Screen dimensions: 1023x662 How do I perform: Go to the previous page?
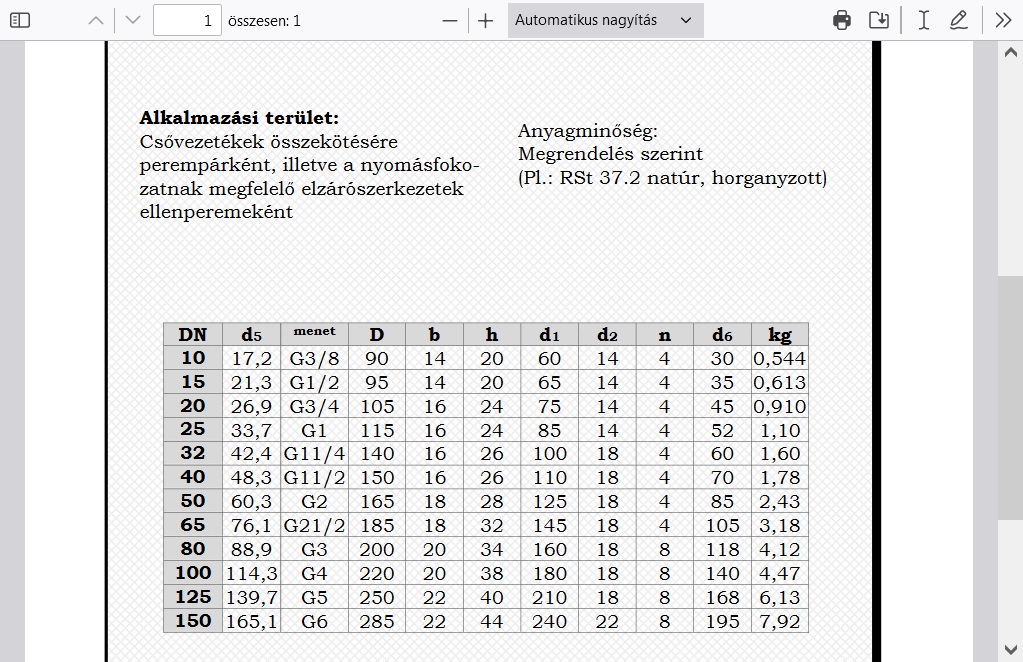(96, 20)
